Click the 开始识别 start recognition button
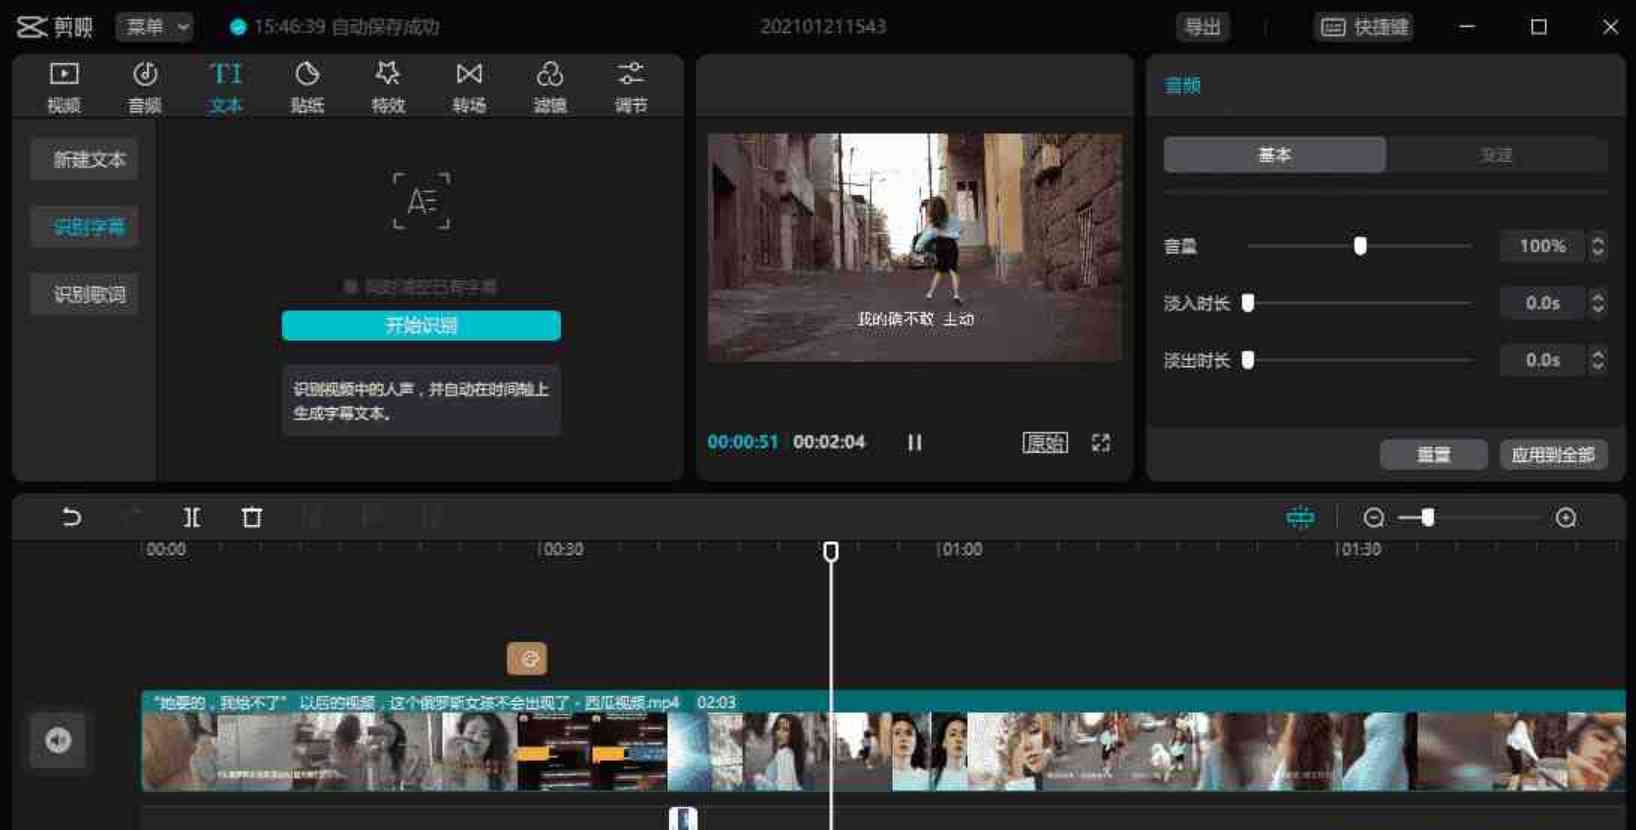Viewport: 1636px width, 830px height. tap(421, 325)
